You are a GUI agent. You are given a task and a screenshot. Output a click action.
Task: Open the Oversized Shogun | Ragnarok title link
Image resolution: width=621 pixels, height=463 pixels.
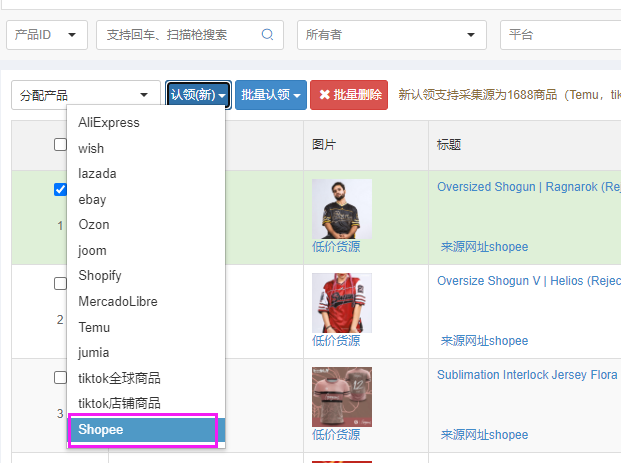(x=529, y=187)
